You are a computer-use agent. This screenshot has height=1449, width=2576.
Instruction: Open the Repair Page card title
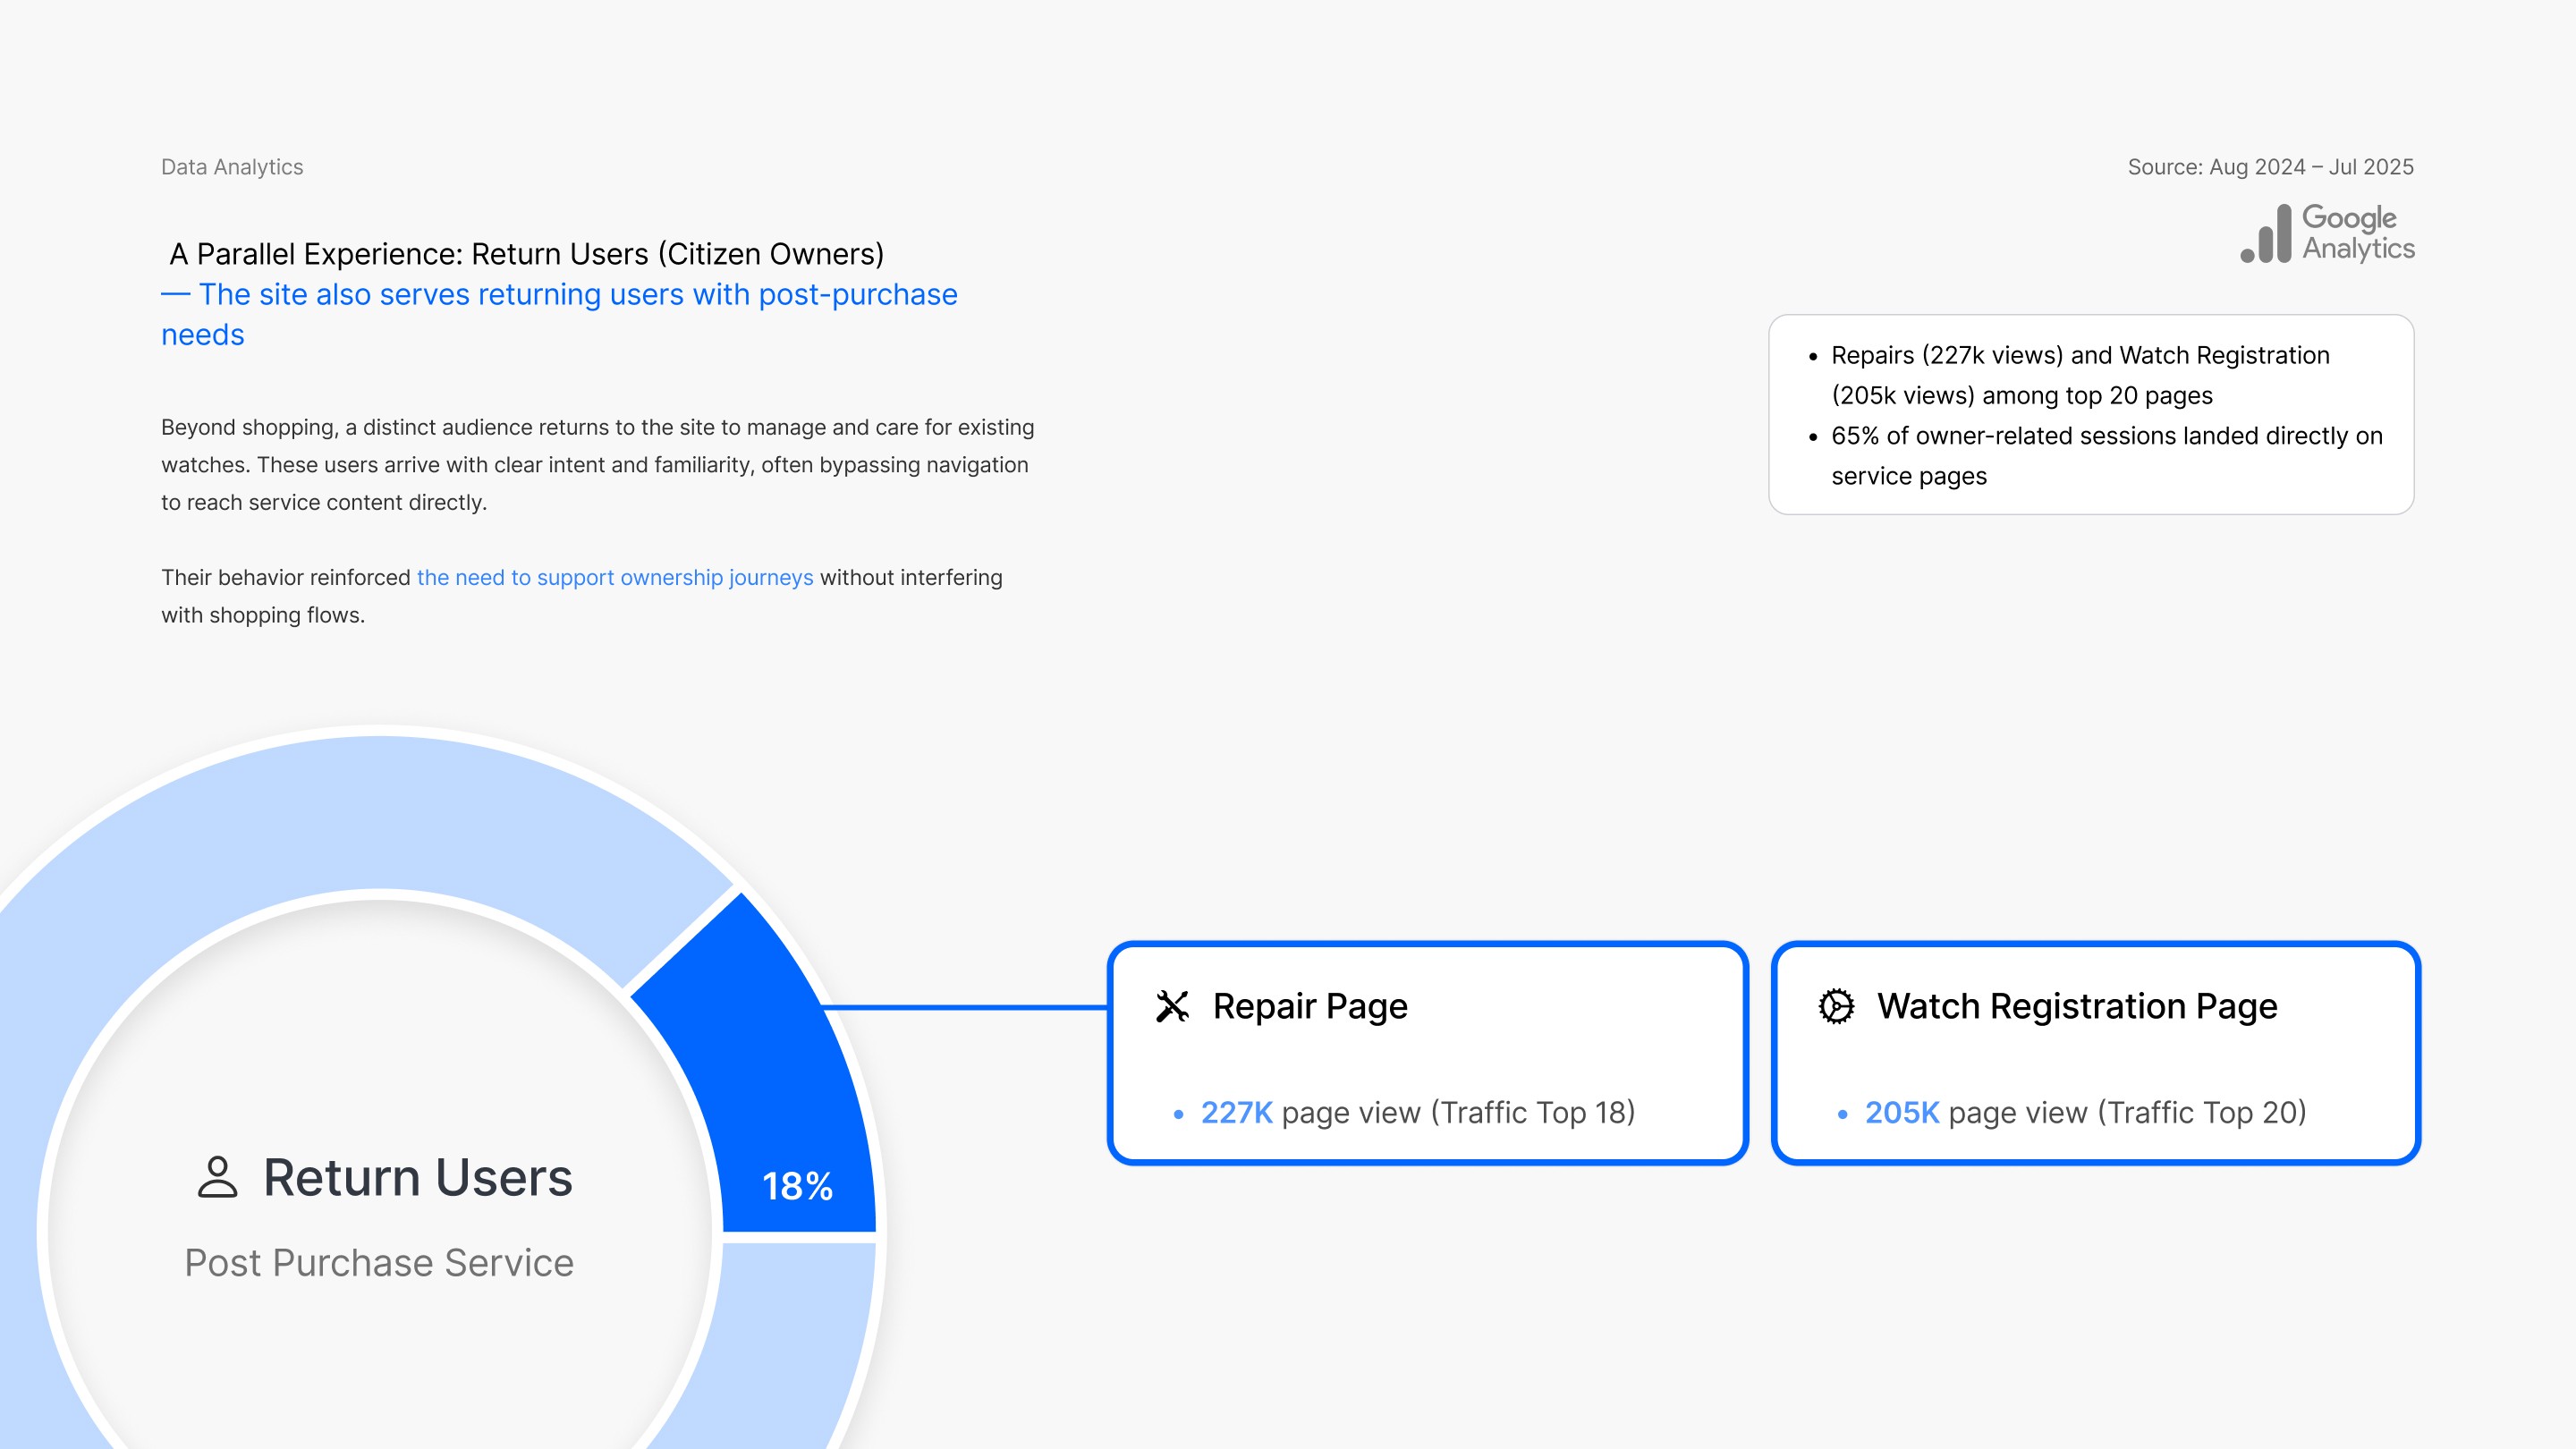tap(1310, 1006)
